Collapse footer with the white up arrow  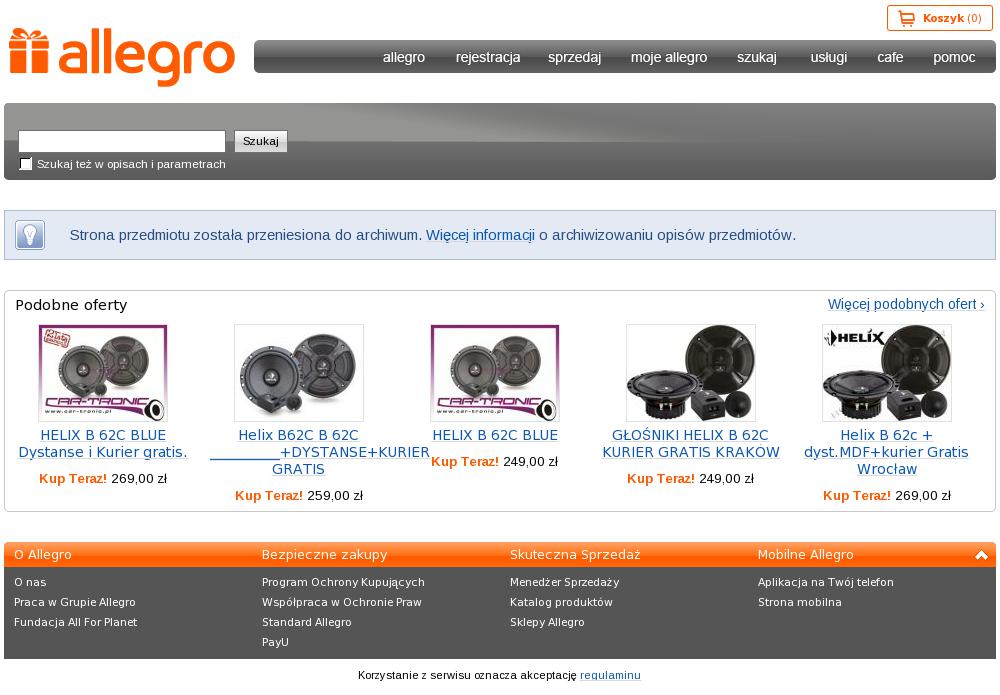981,555
